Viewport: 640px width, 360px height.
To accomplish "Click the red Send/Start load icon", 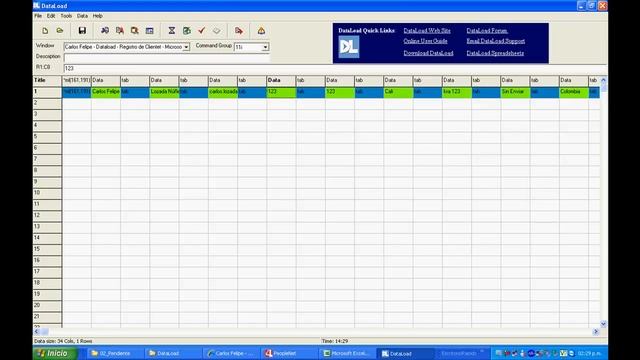I will 239,31.
